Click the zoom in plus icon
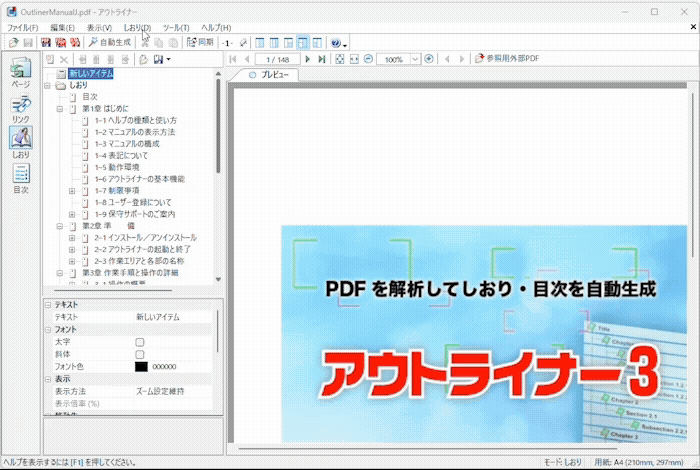 click(428, 59)
